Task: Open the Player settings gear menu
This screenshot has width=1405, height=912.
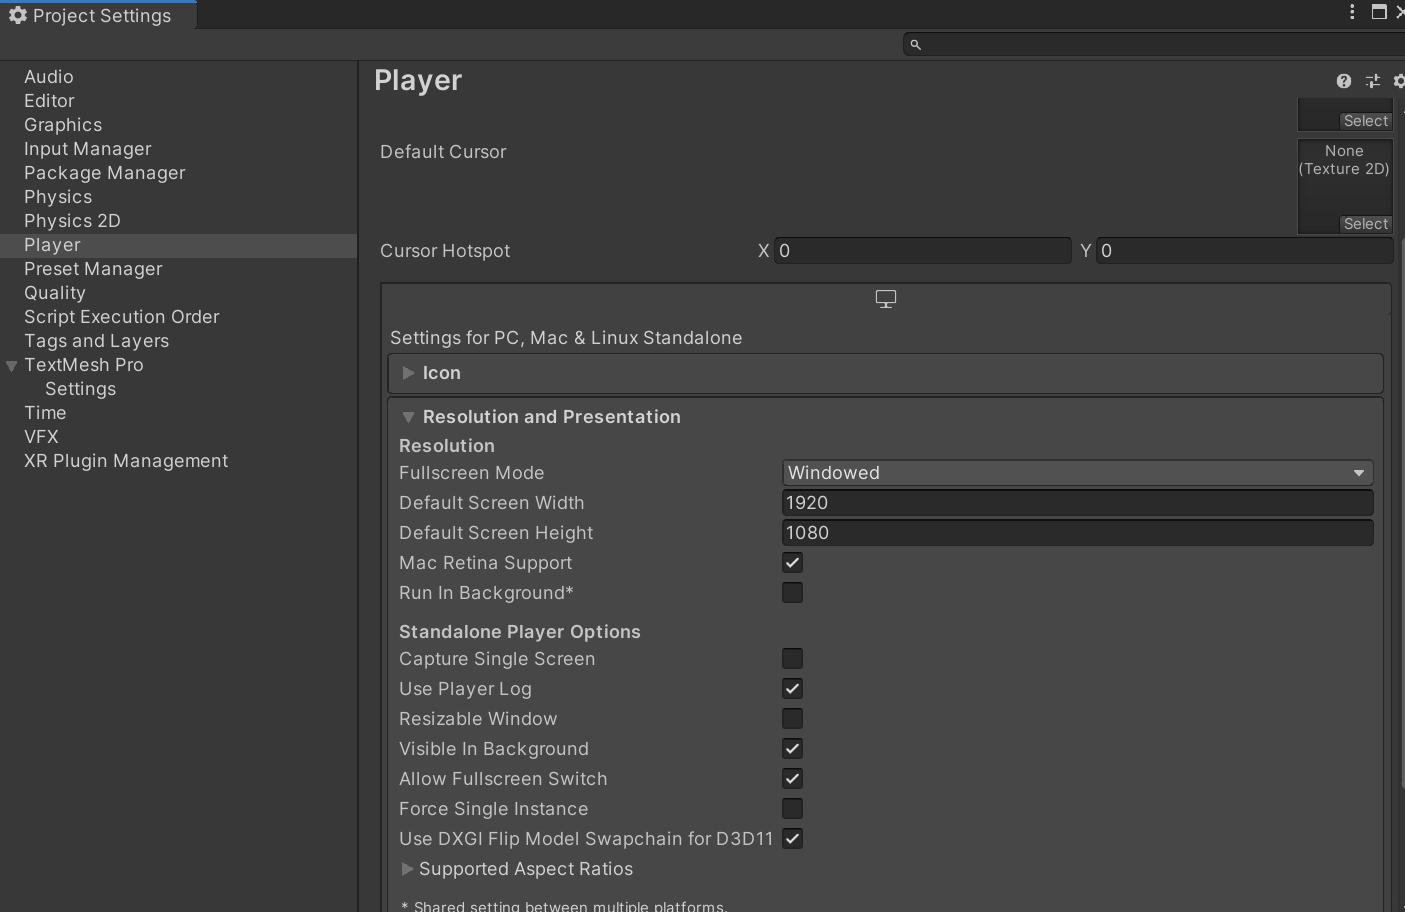Action: pyautogui.click(x=1399, y=81)
